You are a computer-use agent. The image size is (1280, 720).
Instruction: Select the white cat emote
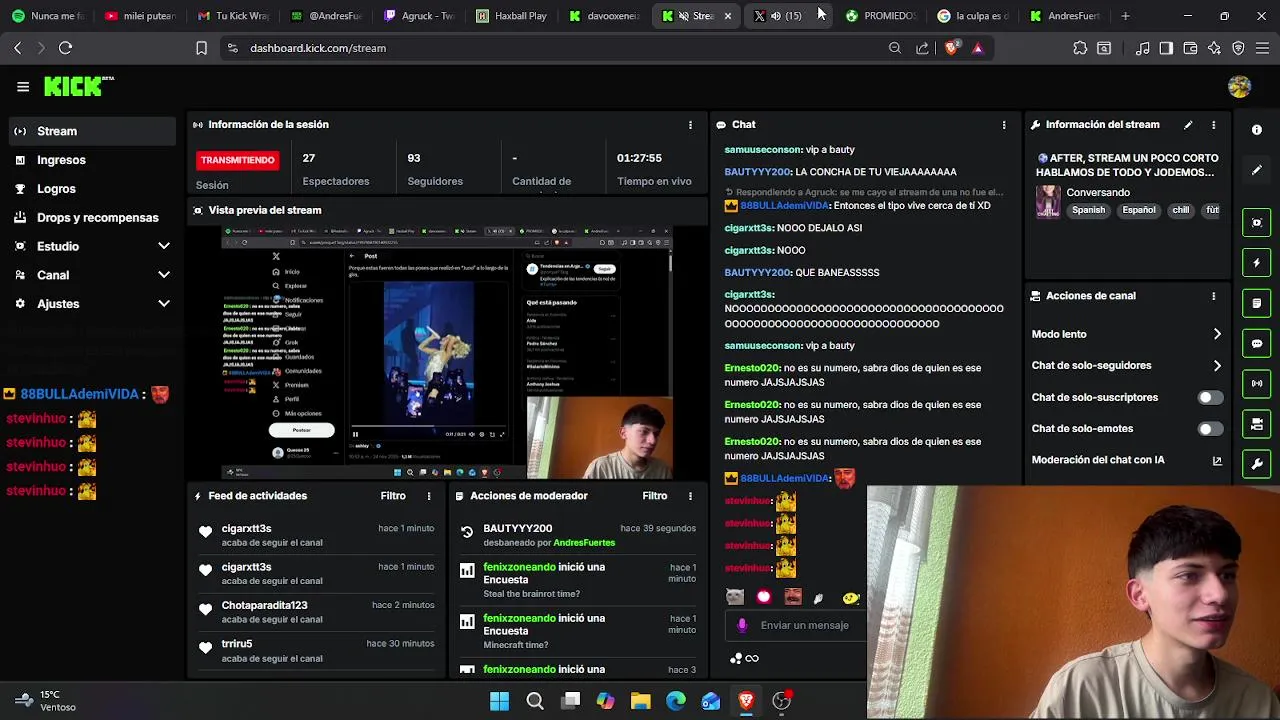(735, 597)
